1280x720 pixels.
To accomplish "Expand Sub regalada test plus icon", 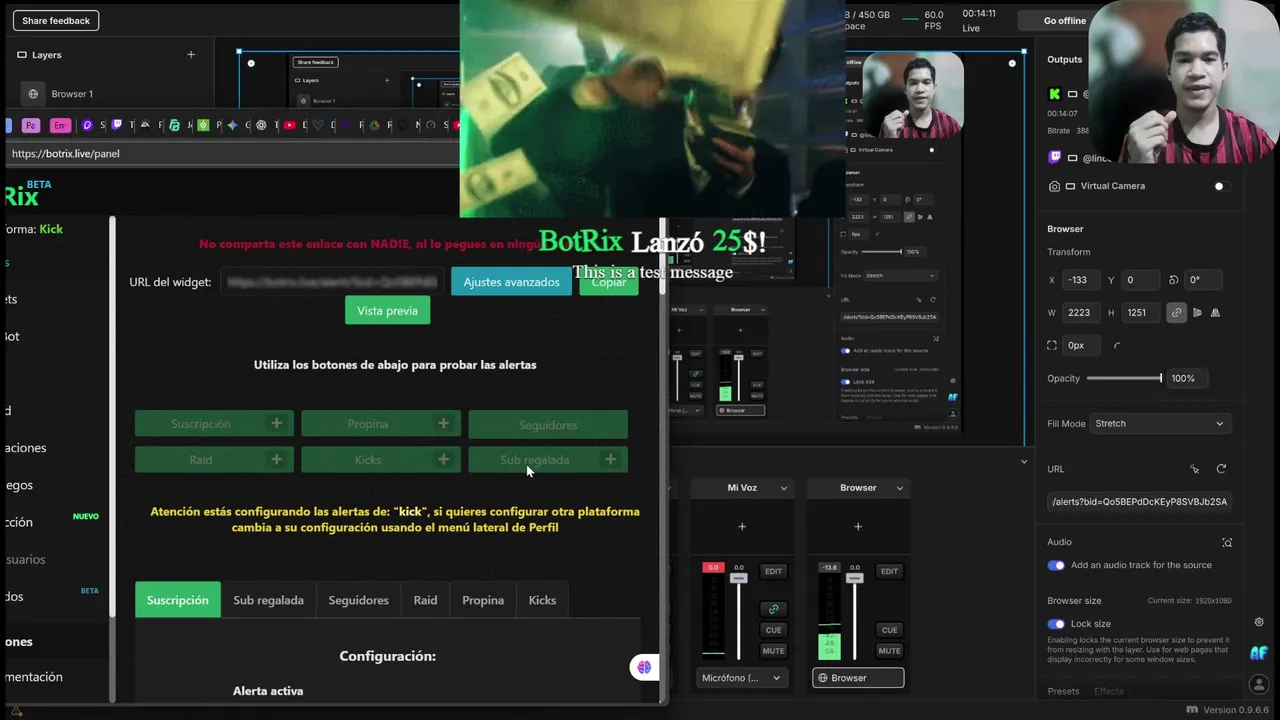I will tap(610, 459).
